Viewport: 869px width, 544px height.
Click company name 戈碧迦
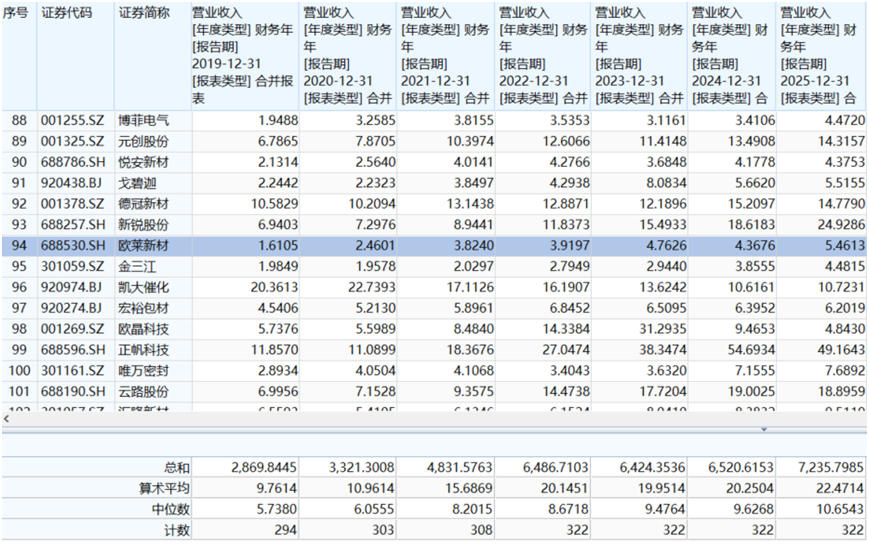tap(137, 183)
